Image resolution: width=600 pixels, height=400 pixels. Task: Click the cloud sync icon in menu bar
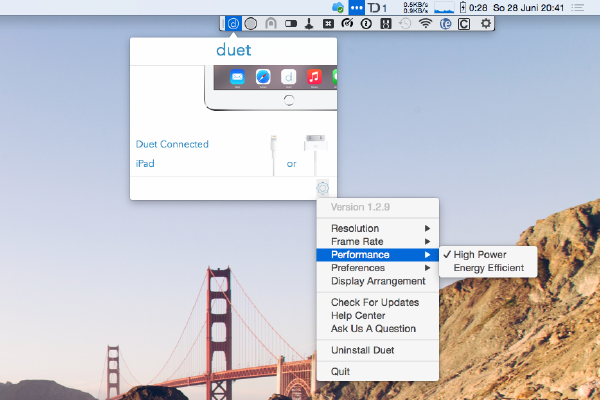pyautogui.click(x=338, y=7)
